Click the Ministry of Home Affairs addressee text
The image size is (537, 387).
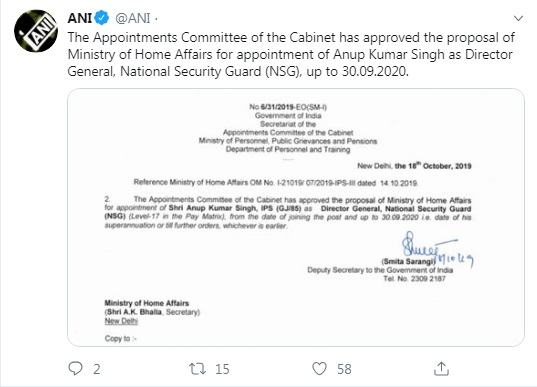click(x=147, y=303)
